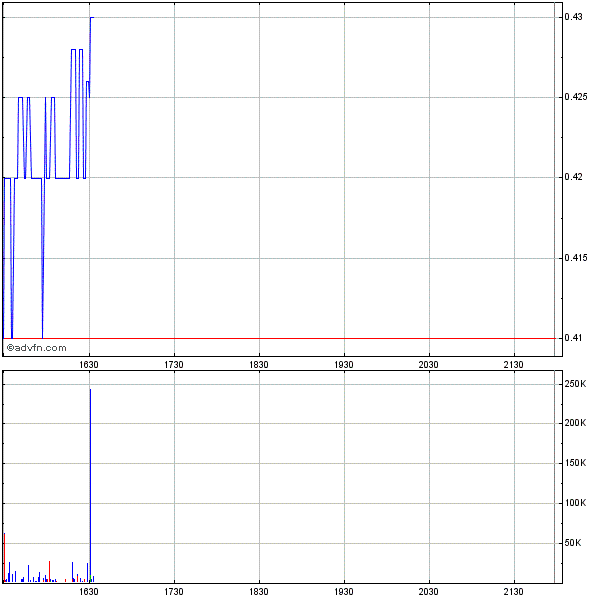Click the 0.41 price axis label

tap(573, 338)
